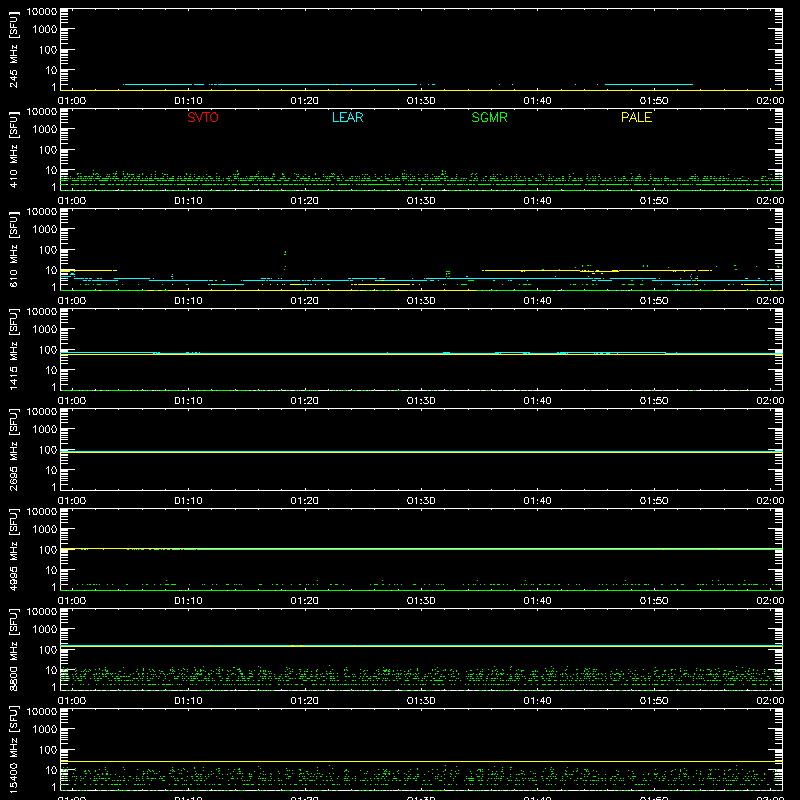Click the 100 y-axis value on 610 MHz plot
The image size is (800, 800).
[x=48, y=250]
